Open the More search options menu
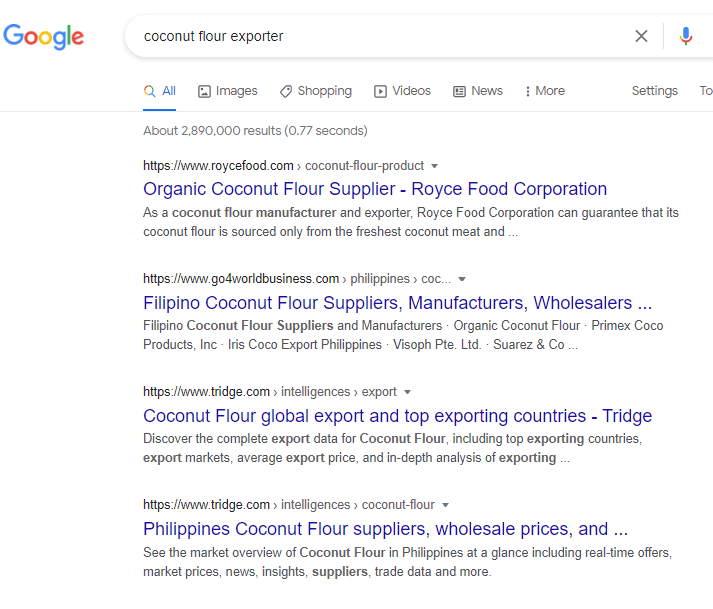Viewport: 713px width, 609px height. pyautogui.click(x=545, y=91)
